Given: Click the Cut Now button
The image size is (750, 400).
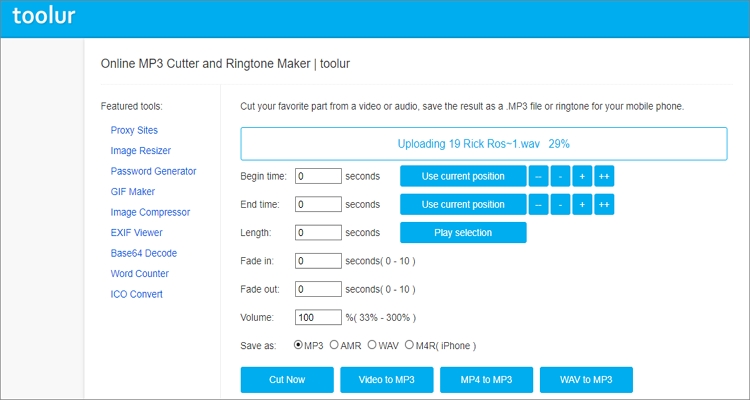Looking at the screenshot, I should tap(287, 380).
